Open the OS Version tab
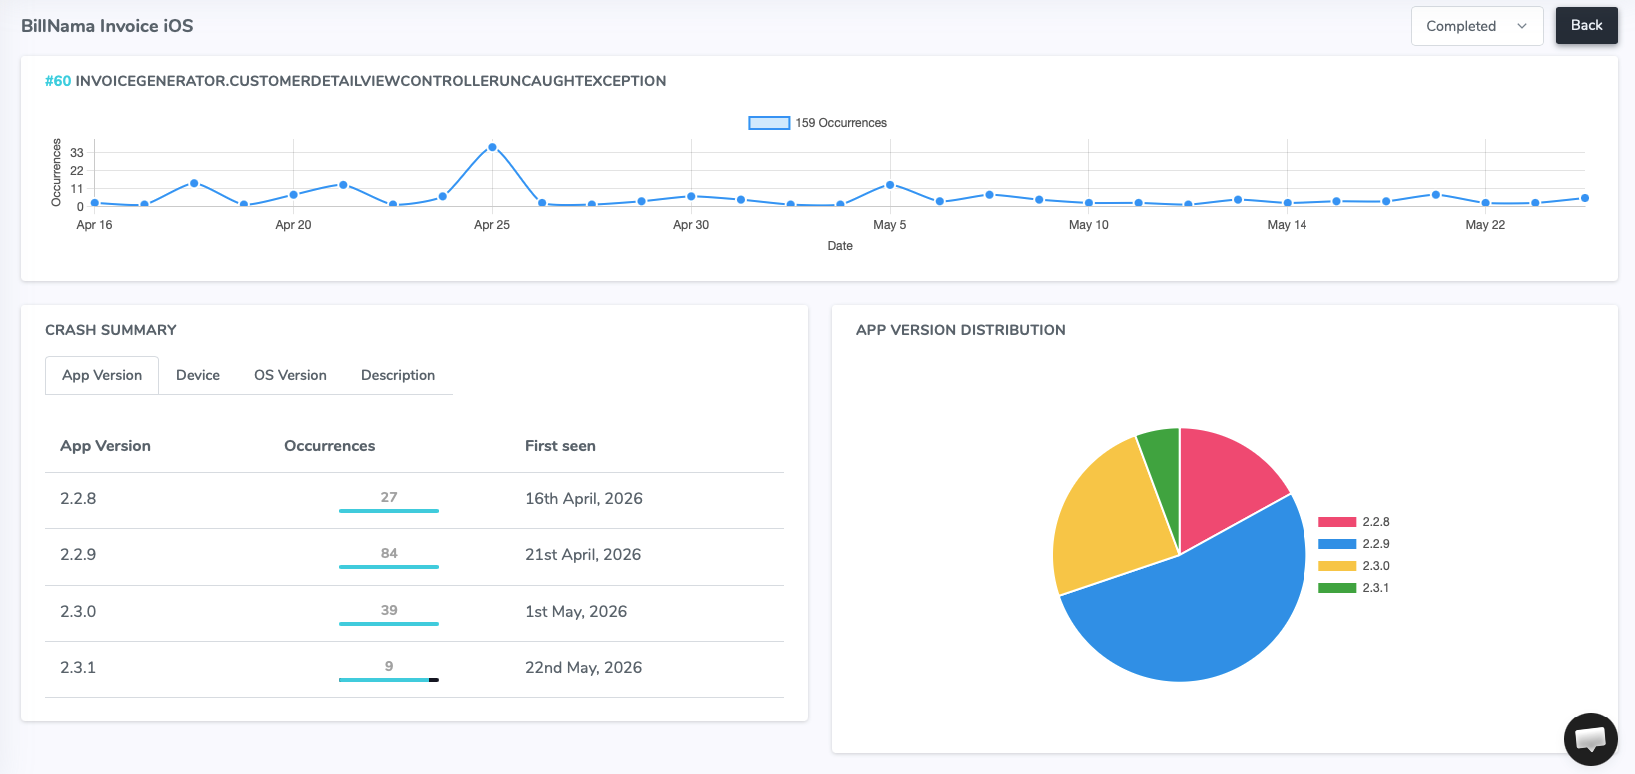Image resolution: width=1635 pixels, height=774 pixels. point(290,375)
